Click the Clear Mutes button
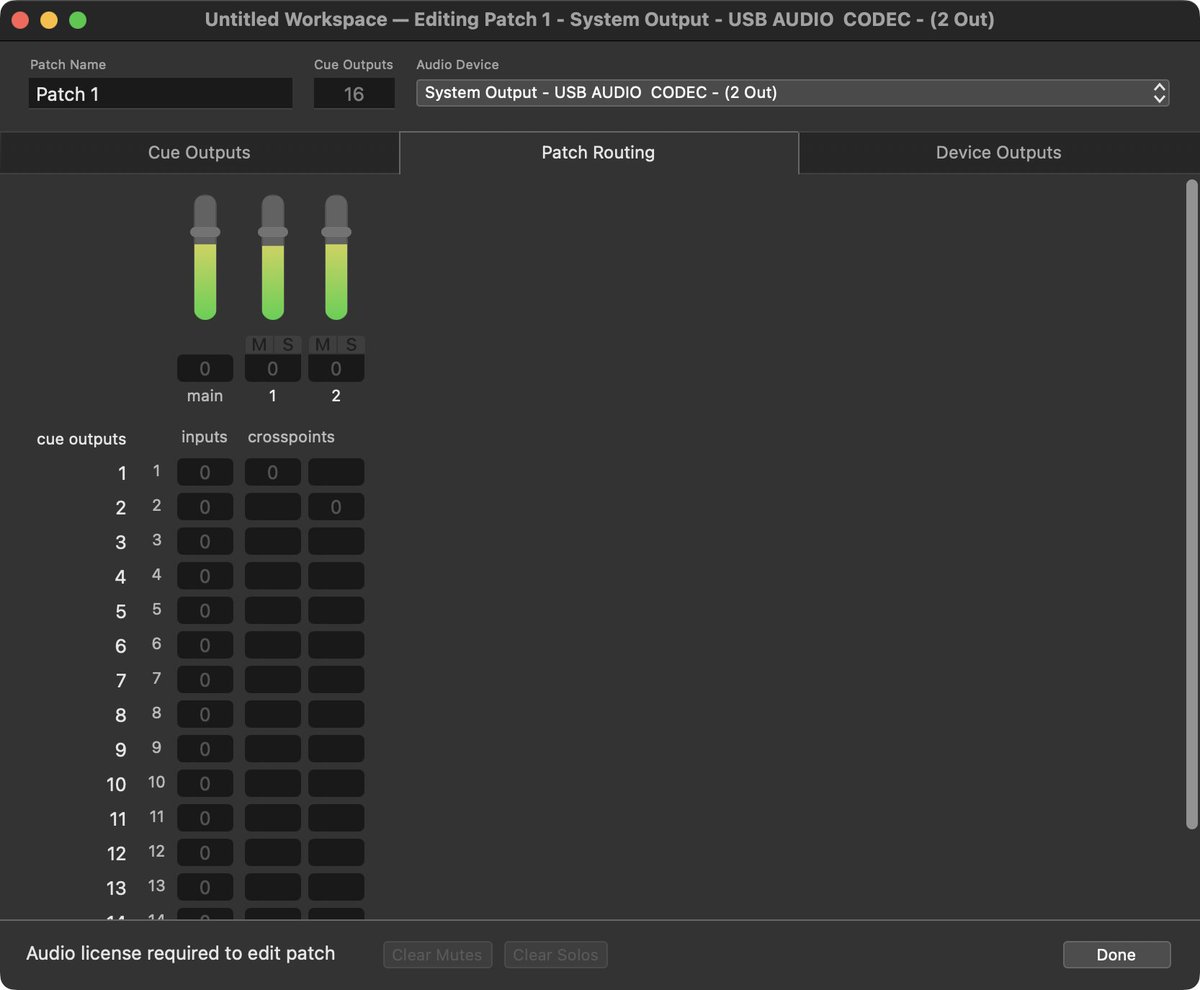The image size is (1200, 990). tap(437, 955)
